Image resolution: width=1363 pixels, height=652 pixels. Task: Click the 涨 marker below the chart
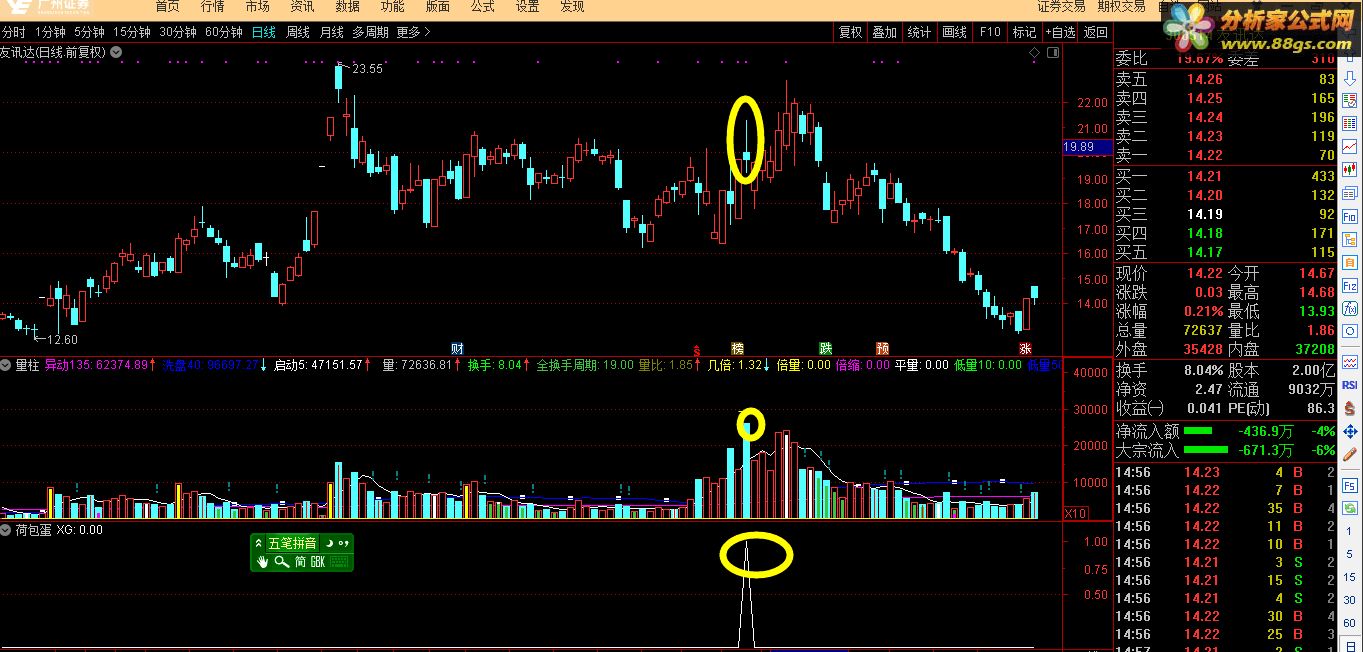(x=1025, y=349)
